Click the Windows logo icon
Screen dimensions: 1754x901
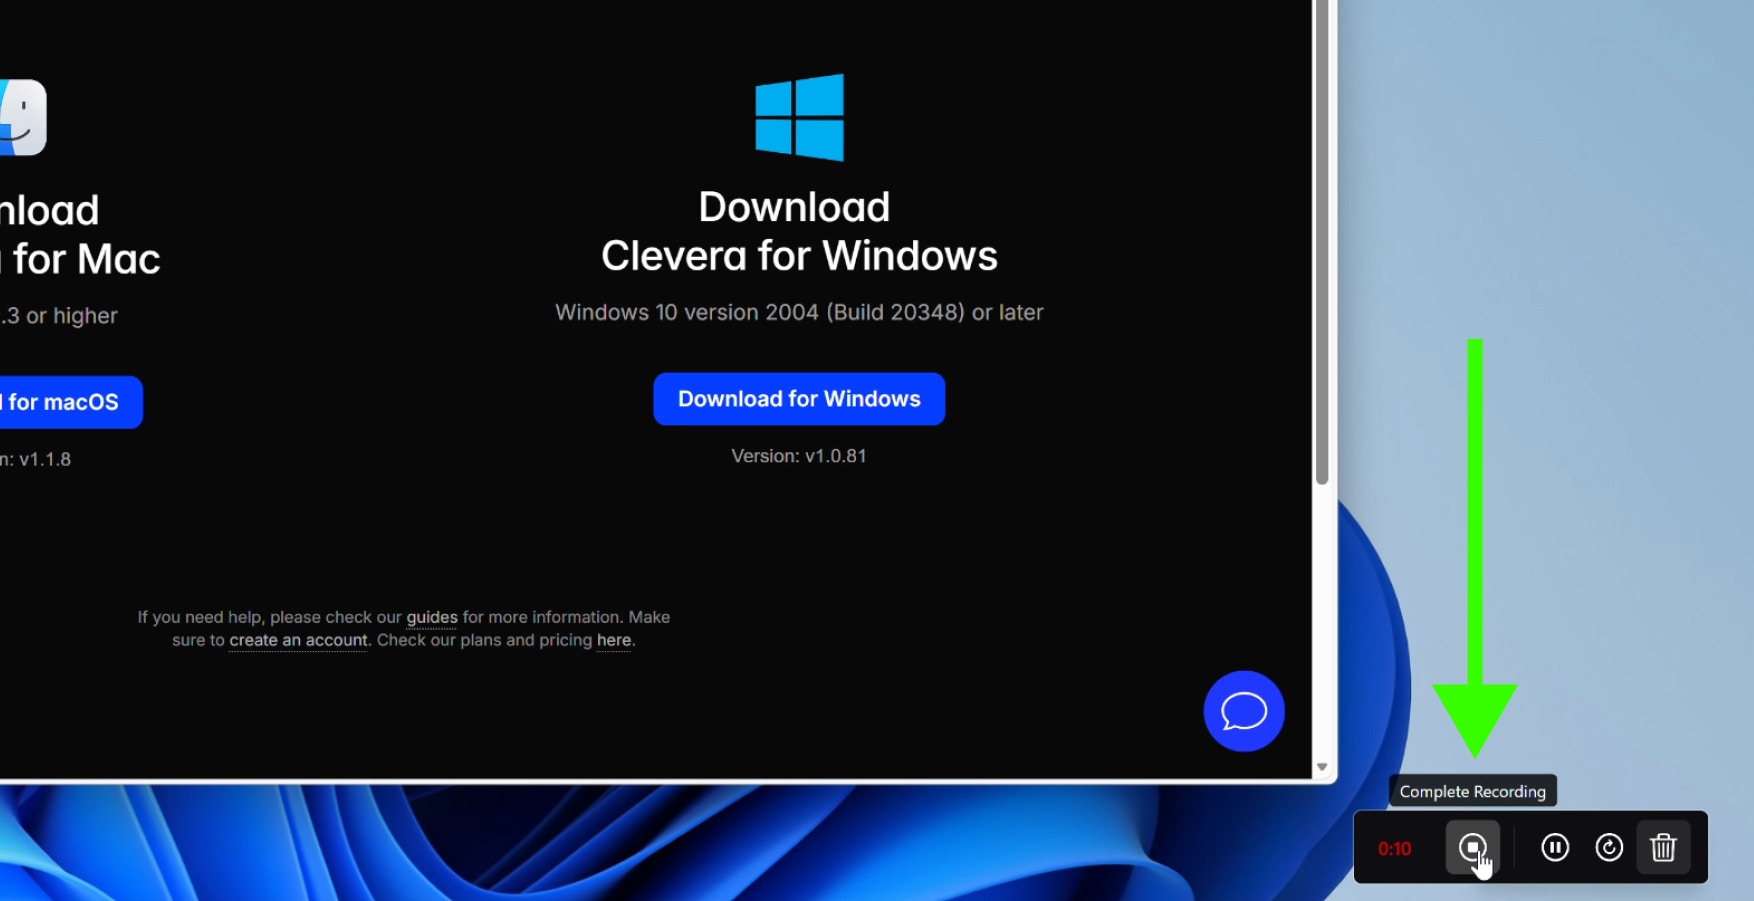point(799,117)
